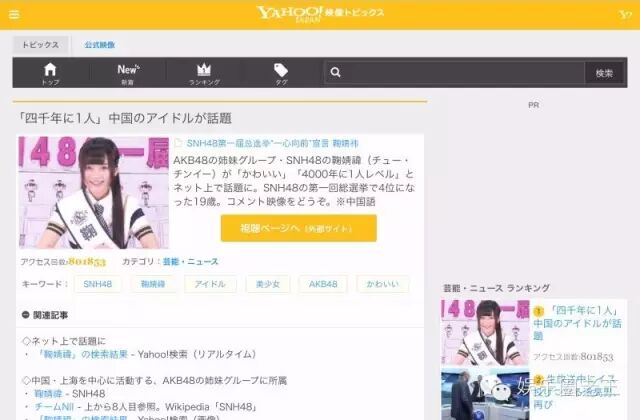Open the SNH48第一届总选举 video title link
Viewport: 640px width, 420px height.
[x=272, y=143]
